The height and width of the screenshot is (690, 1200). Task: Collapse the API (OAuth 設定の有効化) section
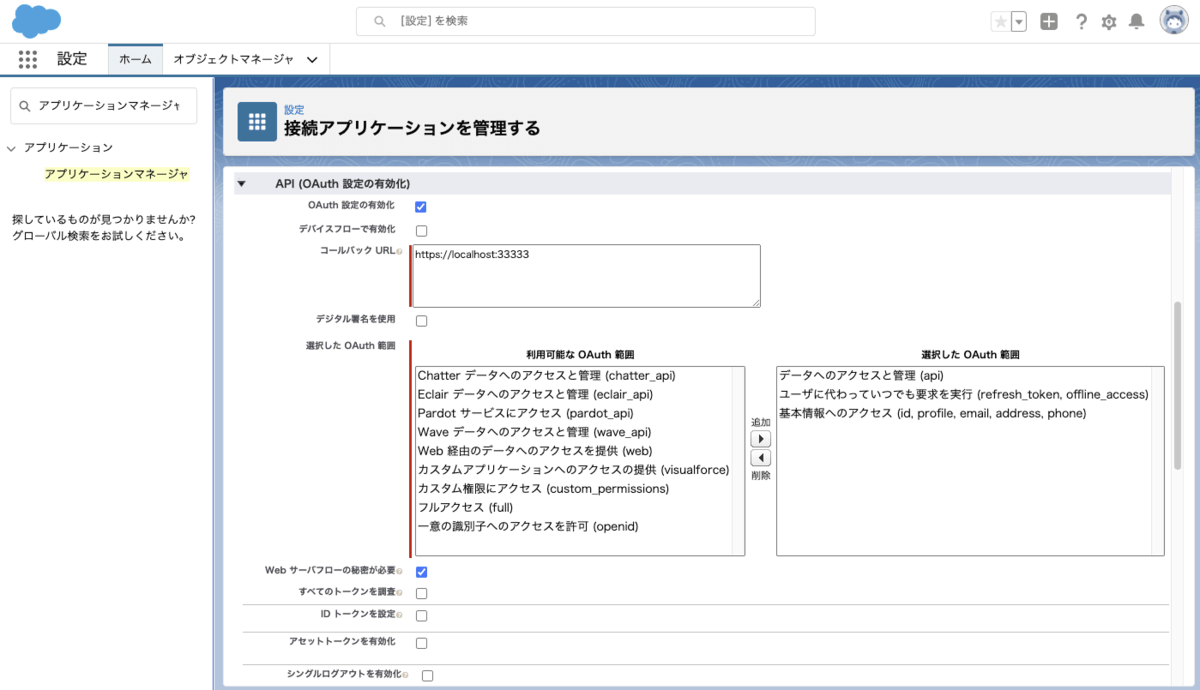[240, 183]
